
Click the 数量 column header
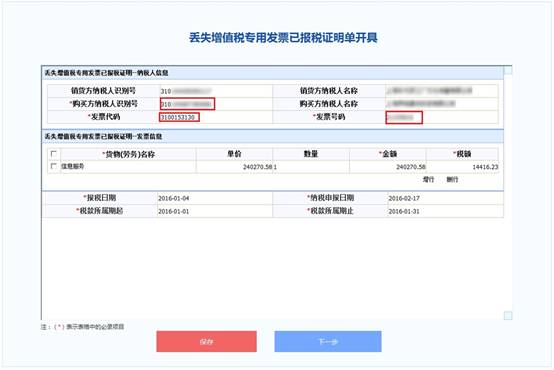[x=311, y=154]
